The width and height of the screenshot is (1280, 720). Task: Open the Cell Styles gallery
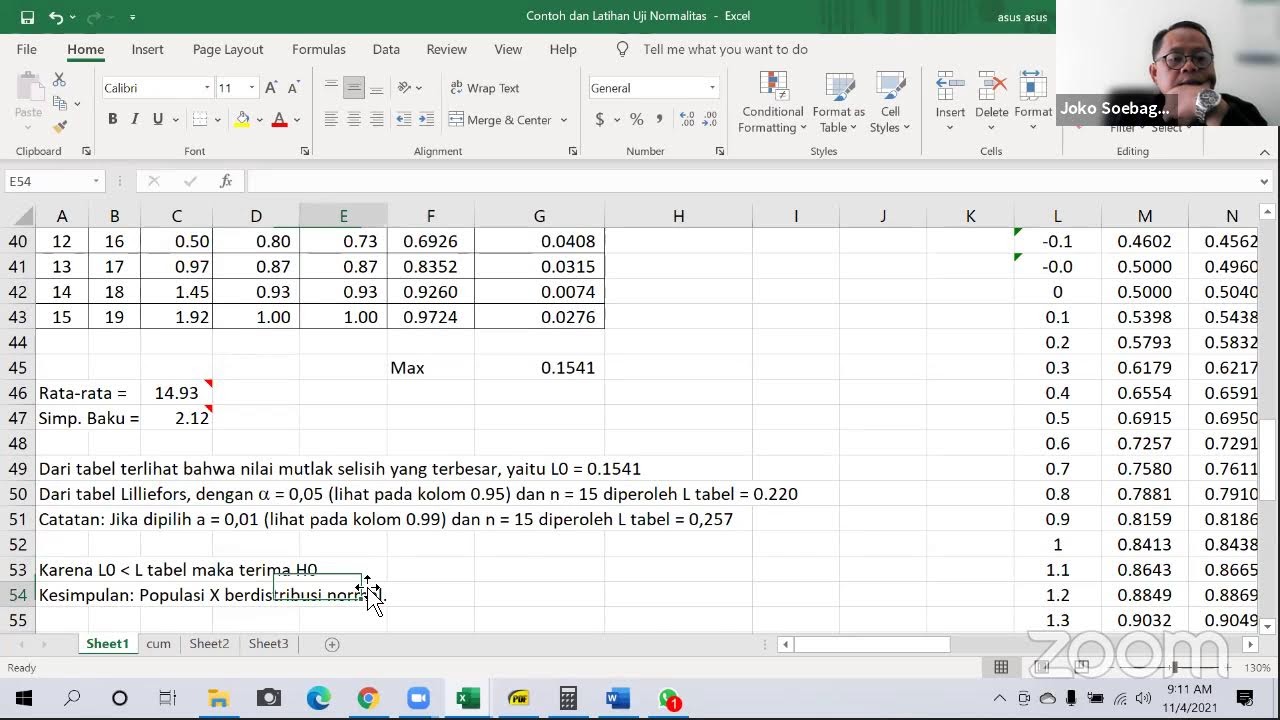890,102
